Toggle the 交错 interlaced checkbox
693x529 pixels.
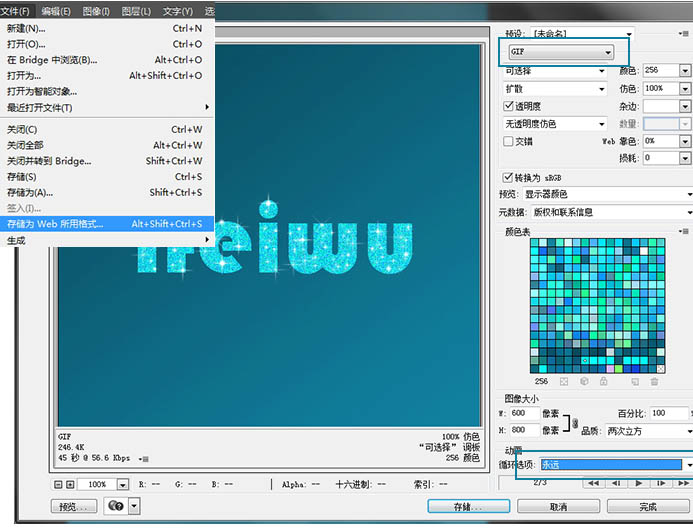pyautogui.click(x=508, y=141)
